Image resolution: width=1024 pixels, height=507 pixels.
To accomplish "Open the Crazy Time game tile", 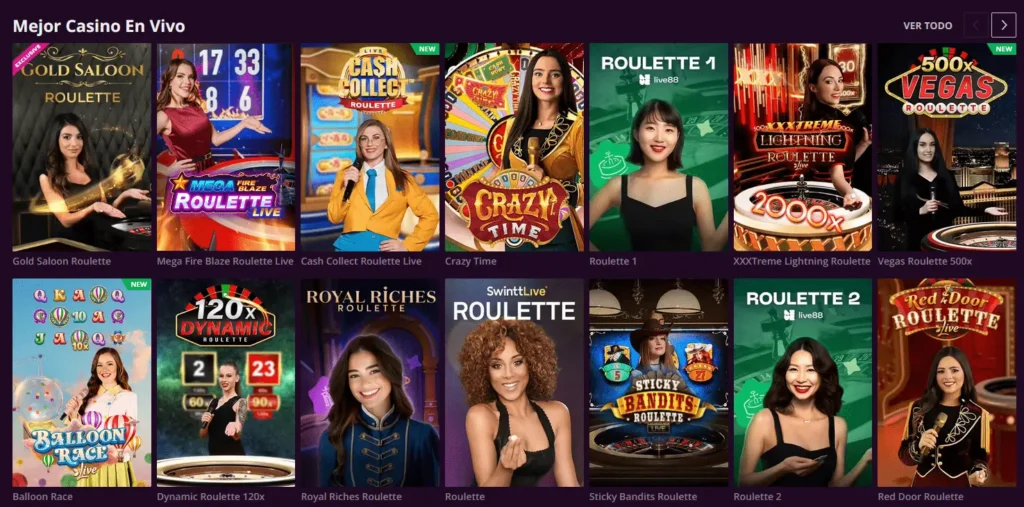I will click(515, 147).
